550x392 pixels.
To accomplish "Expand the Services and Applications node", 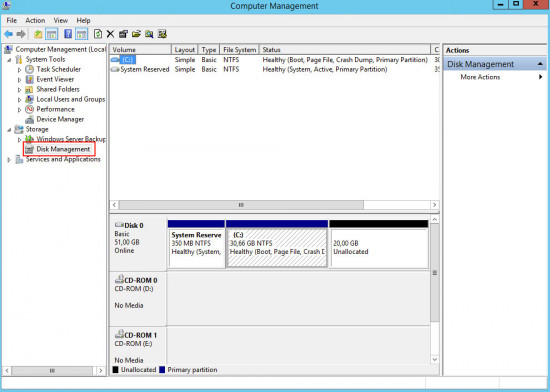I will click(x=9, y=160).
